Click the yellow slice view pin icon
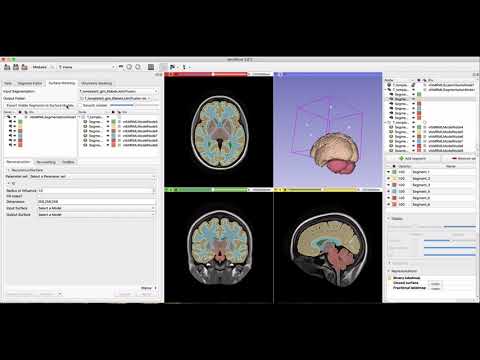Viewport: 480px width, 360px height. pyautogui.click(x=276, y=190)
